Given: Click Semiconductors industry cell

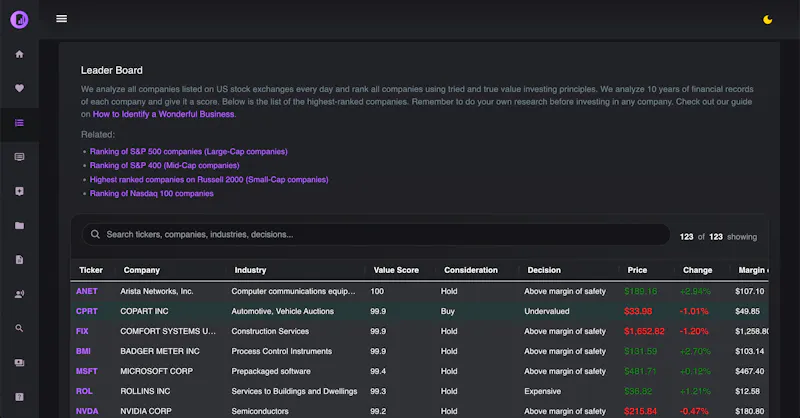Looking at the screenshot, I should (x=260, y=411).
